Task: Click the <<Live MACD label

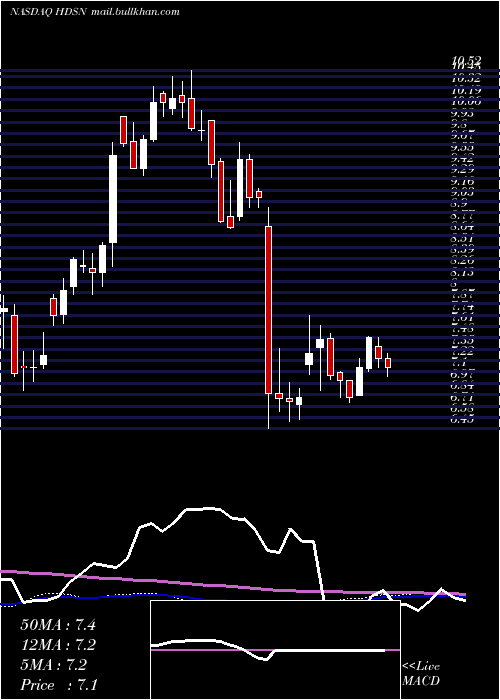Action: [x=421, y=674]
